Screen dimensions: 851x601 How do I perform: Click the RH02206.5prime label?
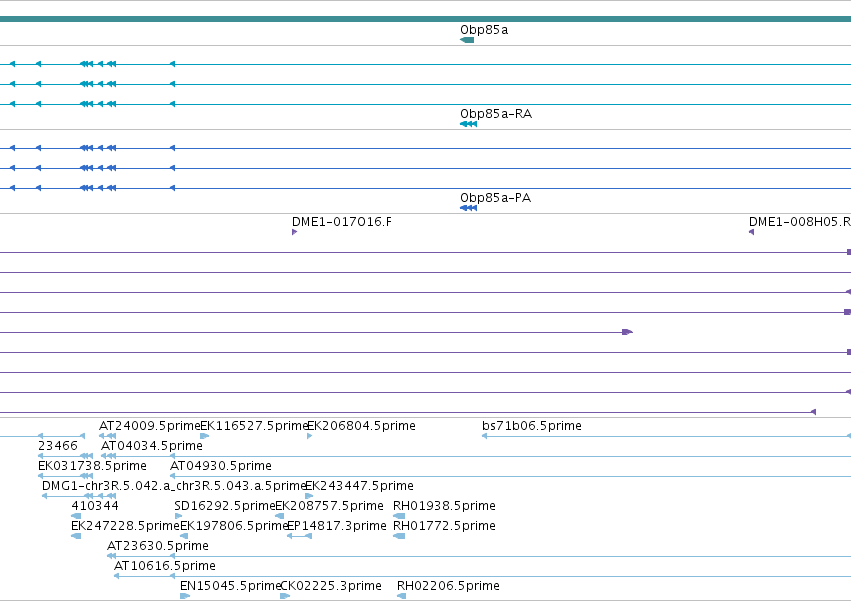point(448,586)
